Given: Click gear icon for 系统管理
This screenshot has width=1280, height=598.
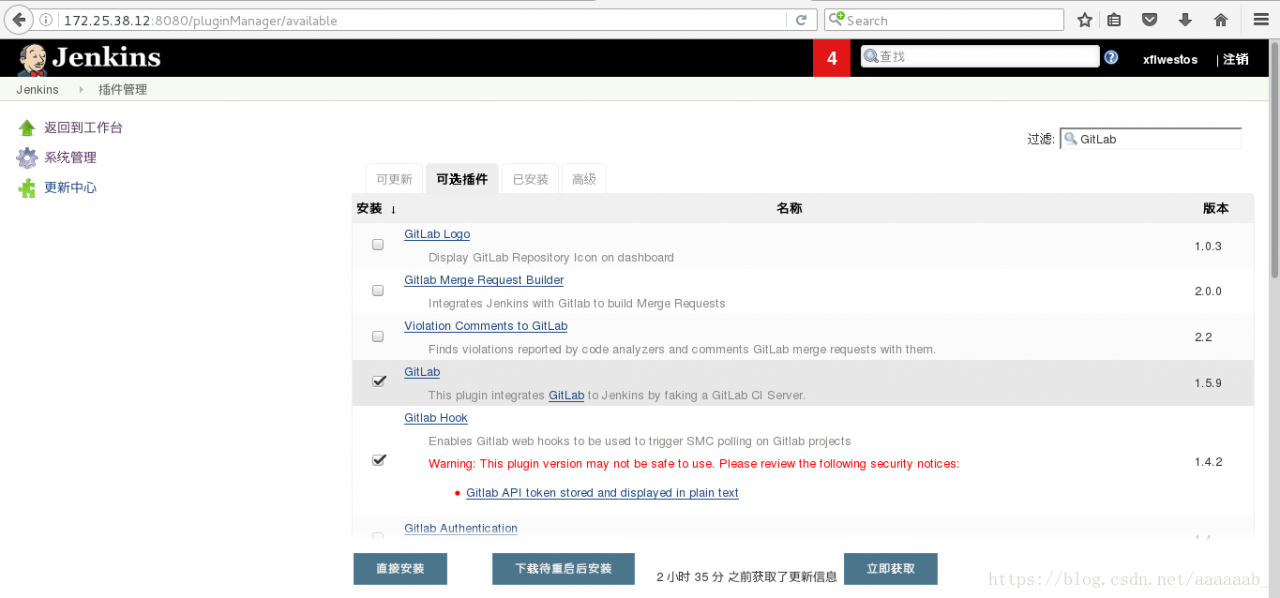Looking at the screenshot, I should point(27,158).
